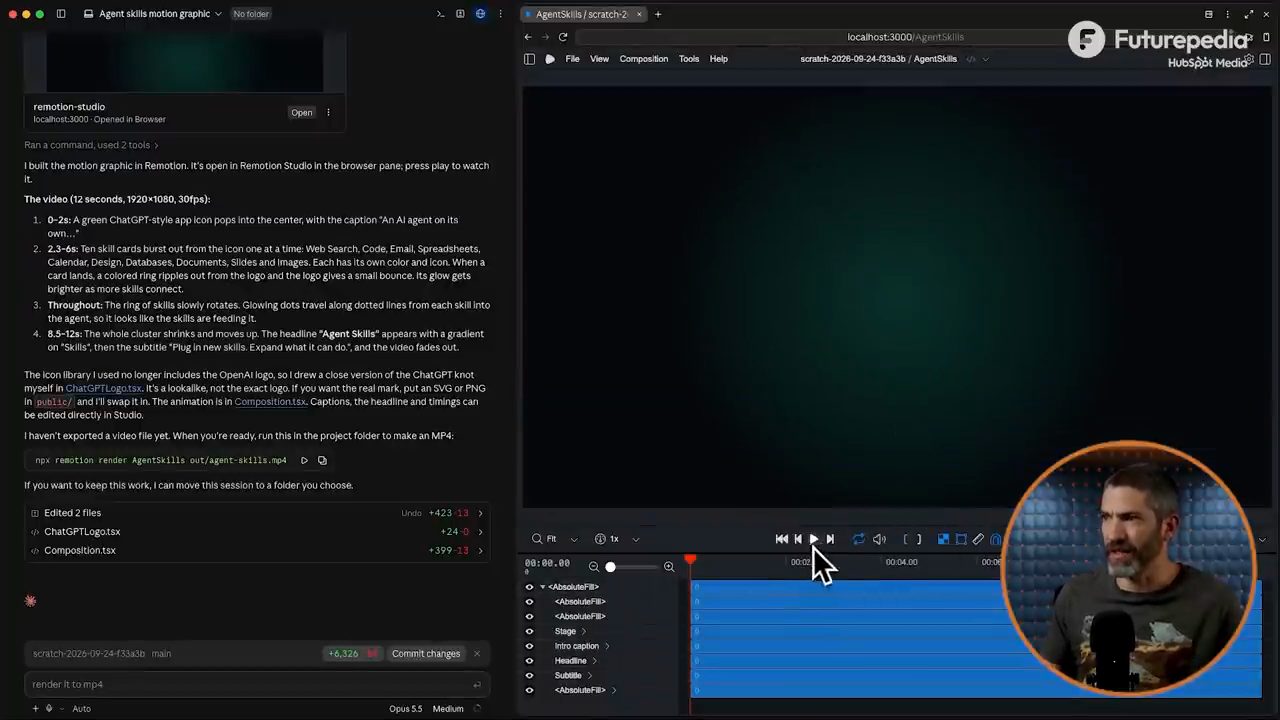Image resolution: width=1280 pixels, height=720 pixels.
Task: Hide the Subtitle layer
Action: click(530, 675)
